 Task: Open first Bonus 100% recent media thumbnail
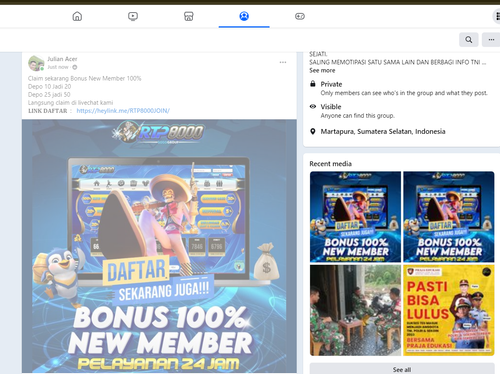pyautogui.click(x=355, y=217)
